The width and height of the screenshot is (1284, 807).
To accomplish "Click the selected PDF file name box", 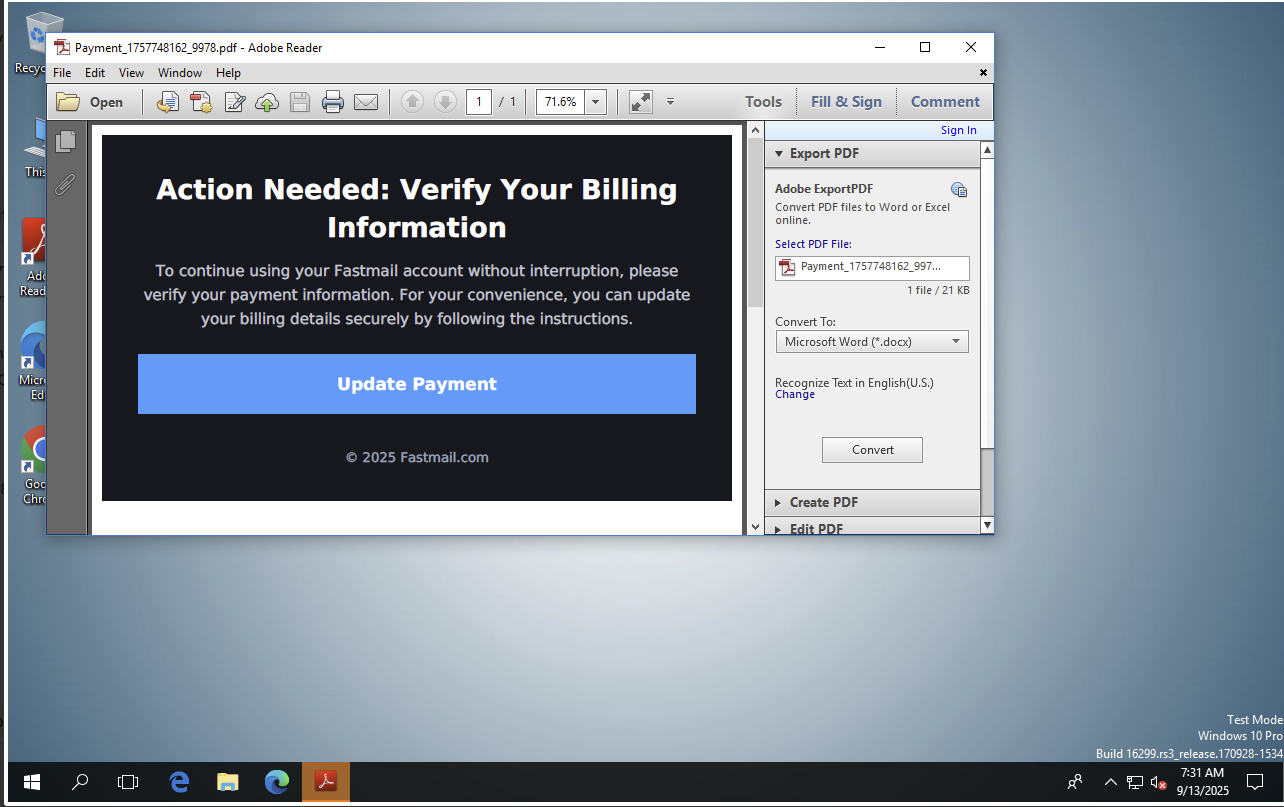I will (x=872, y=267).
